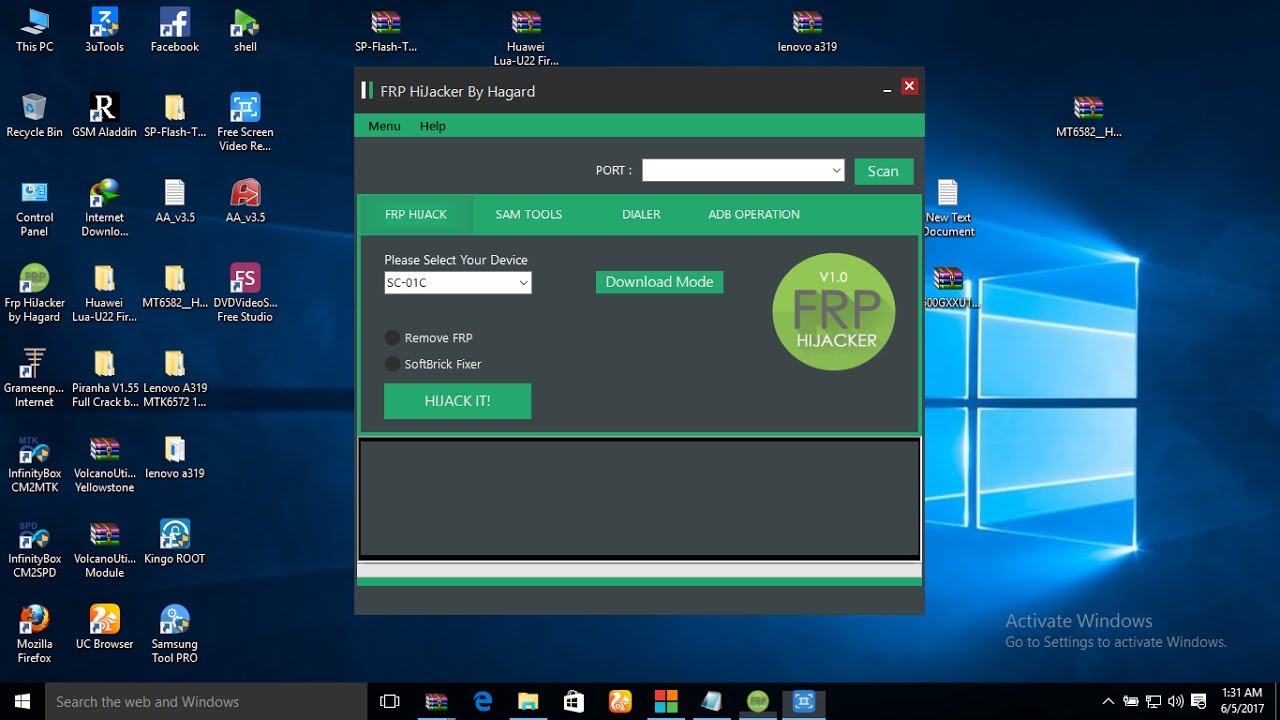
Task: Click the progress bar below the log
Action: coord(639,570)
